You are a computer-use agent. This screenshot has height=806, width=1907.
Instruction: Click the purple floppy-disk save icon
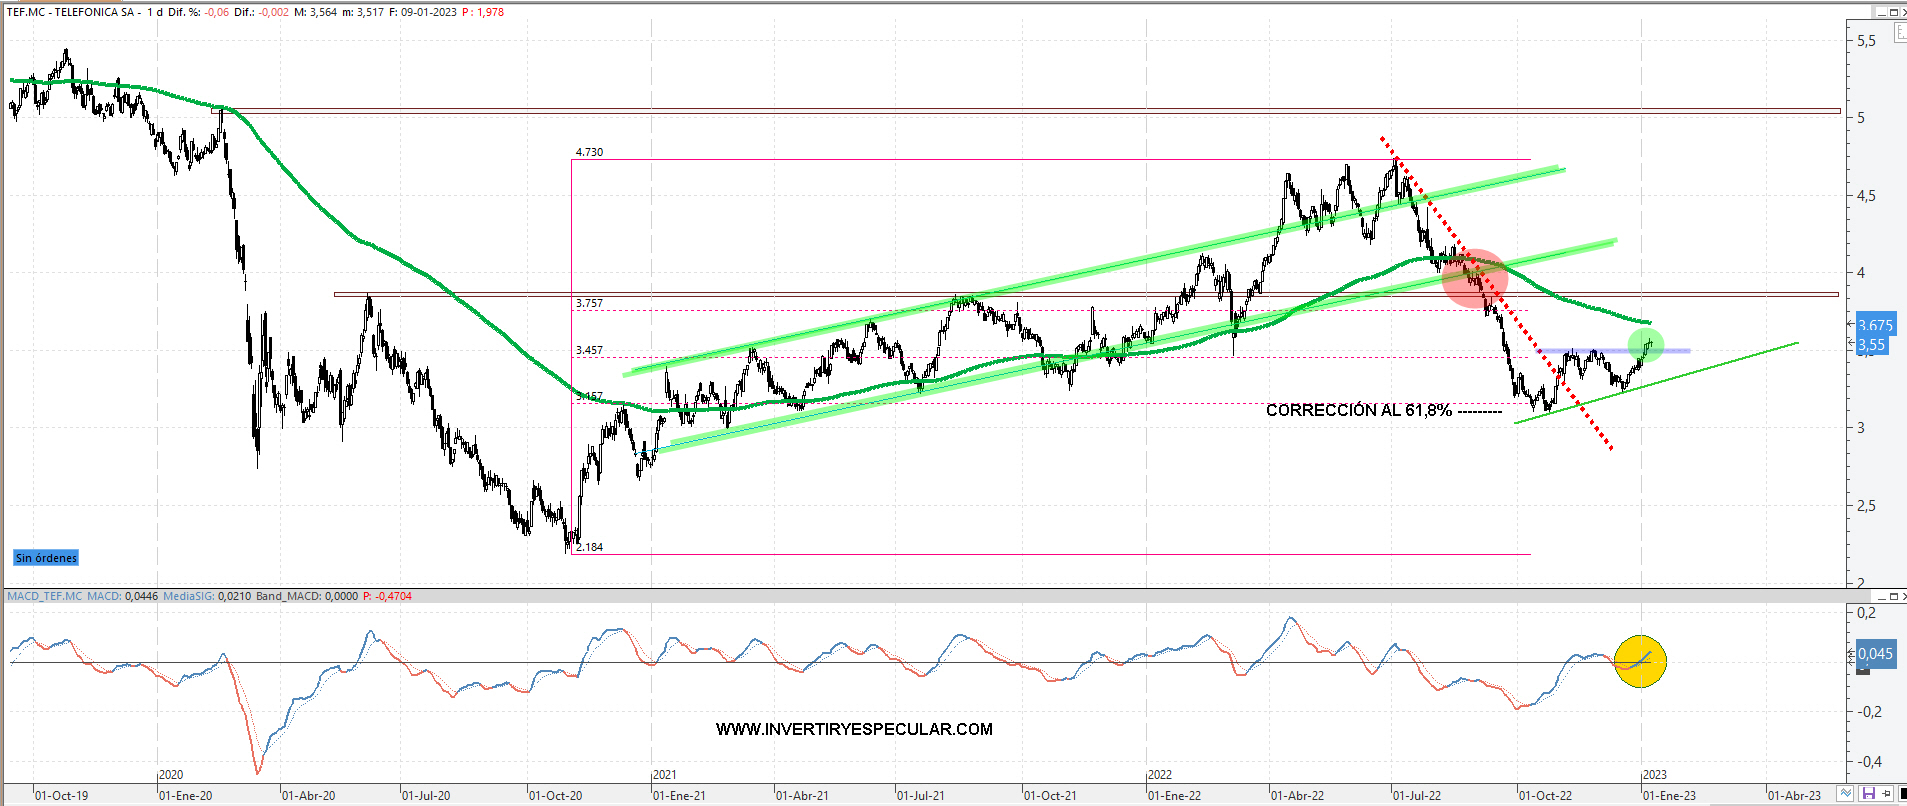tap(1868, 794)
